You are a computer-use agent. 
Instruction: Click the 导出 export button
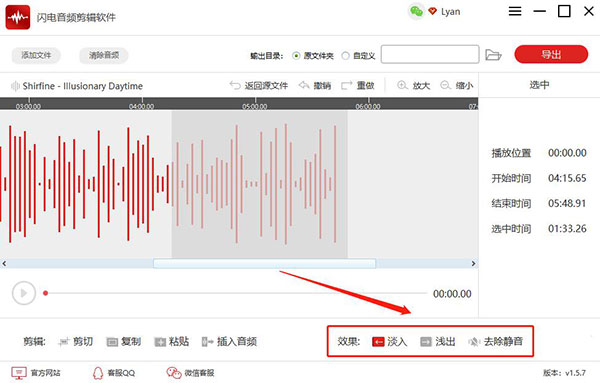point(551,54)
